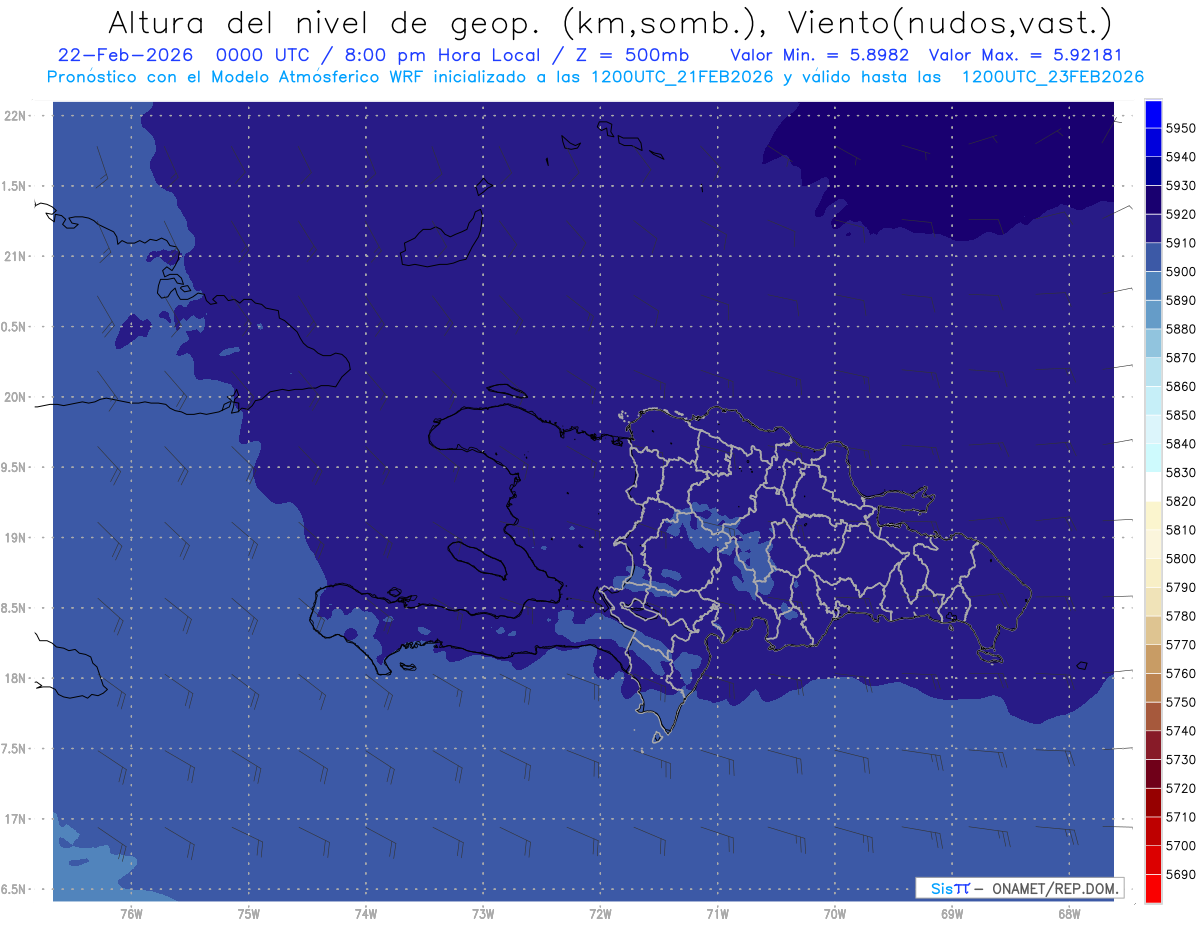Screen dimensions: 1200x927
Task: Select the 5950 colorbar value
Action: 1181,128
